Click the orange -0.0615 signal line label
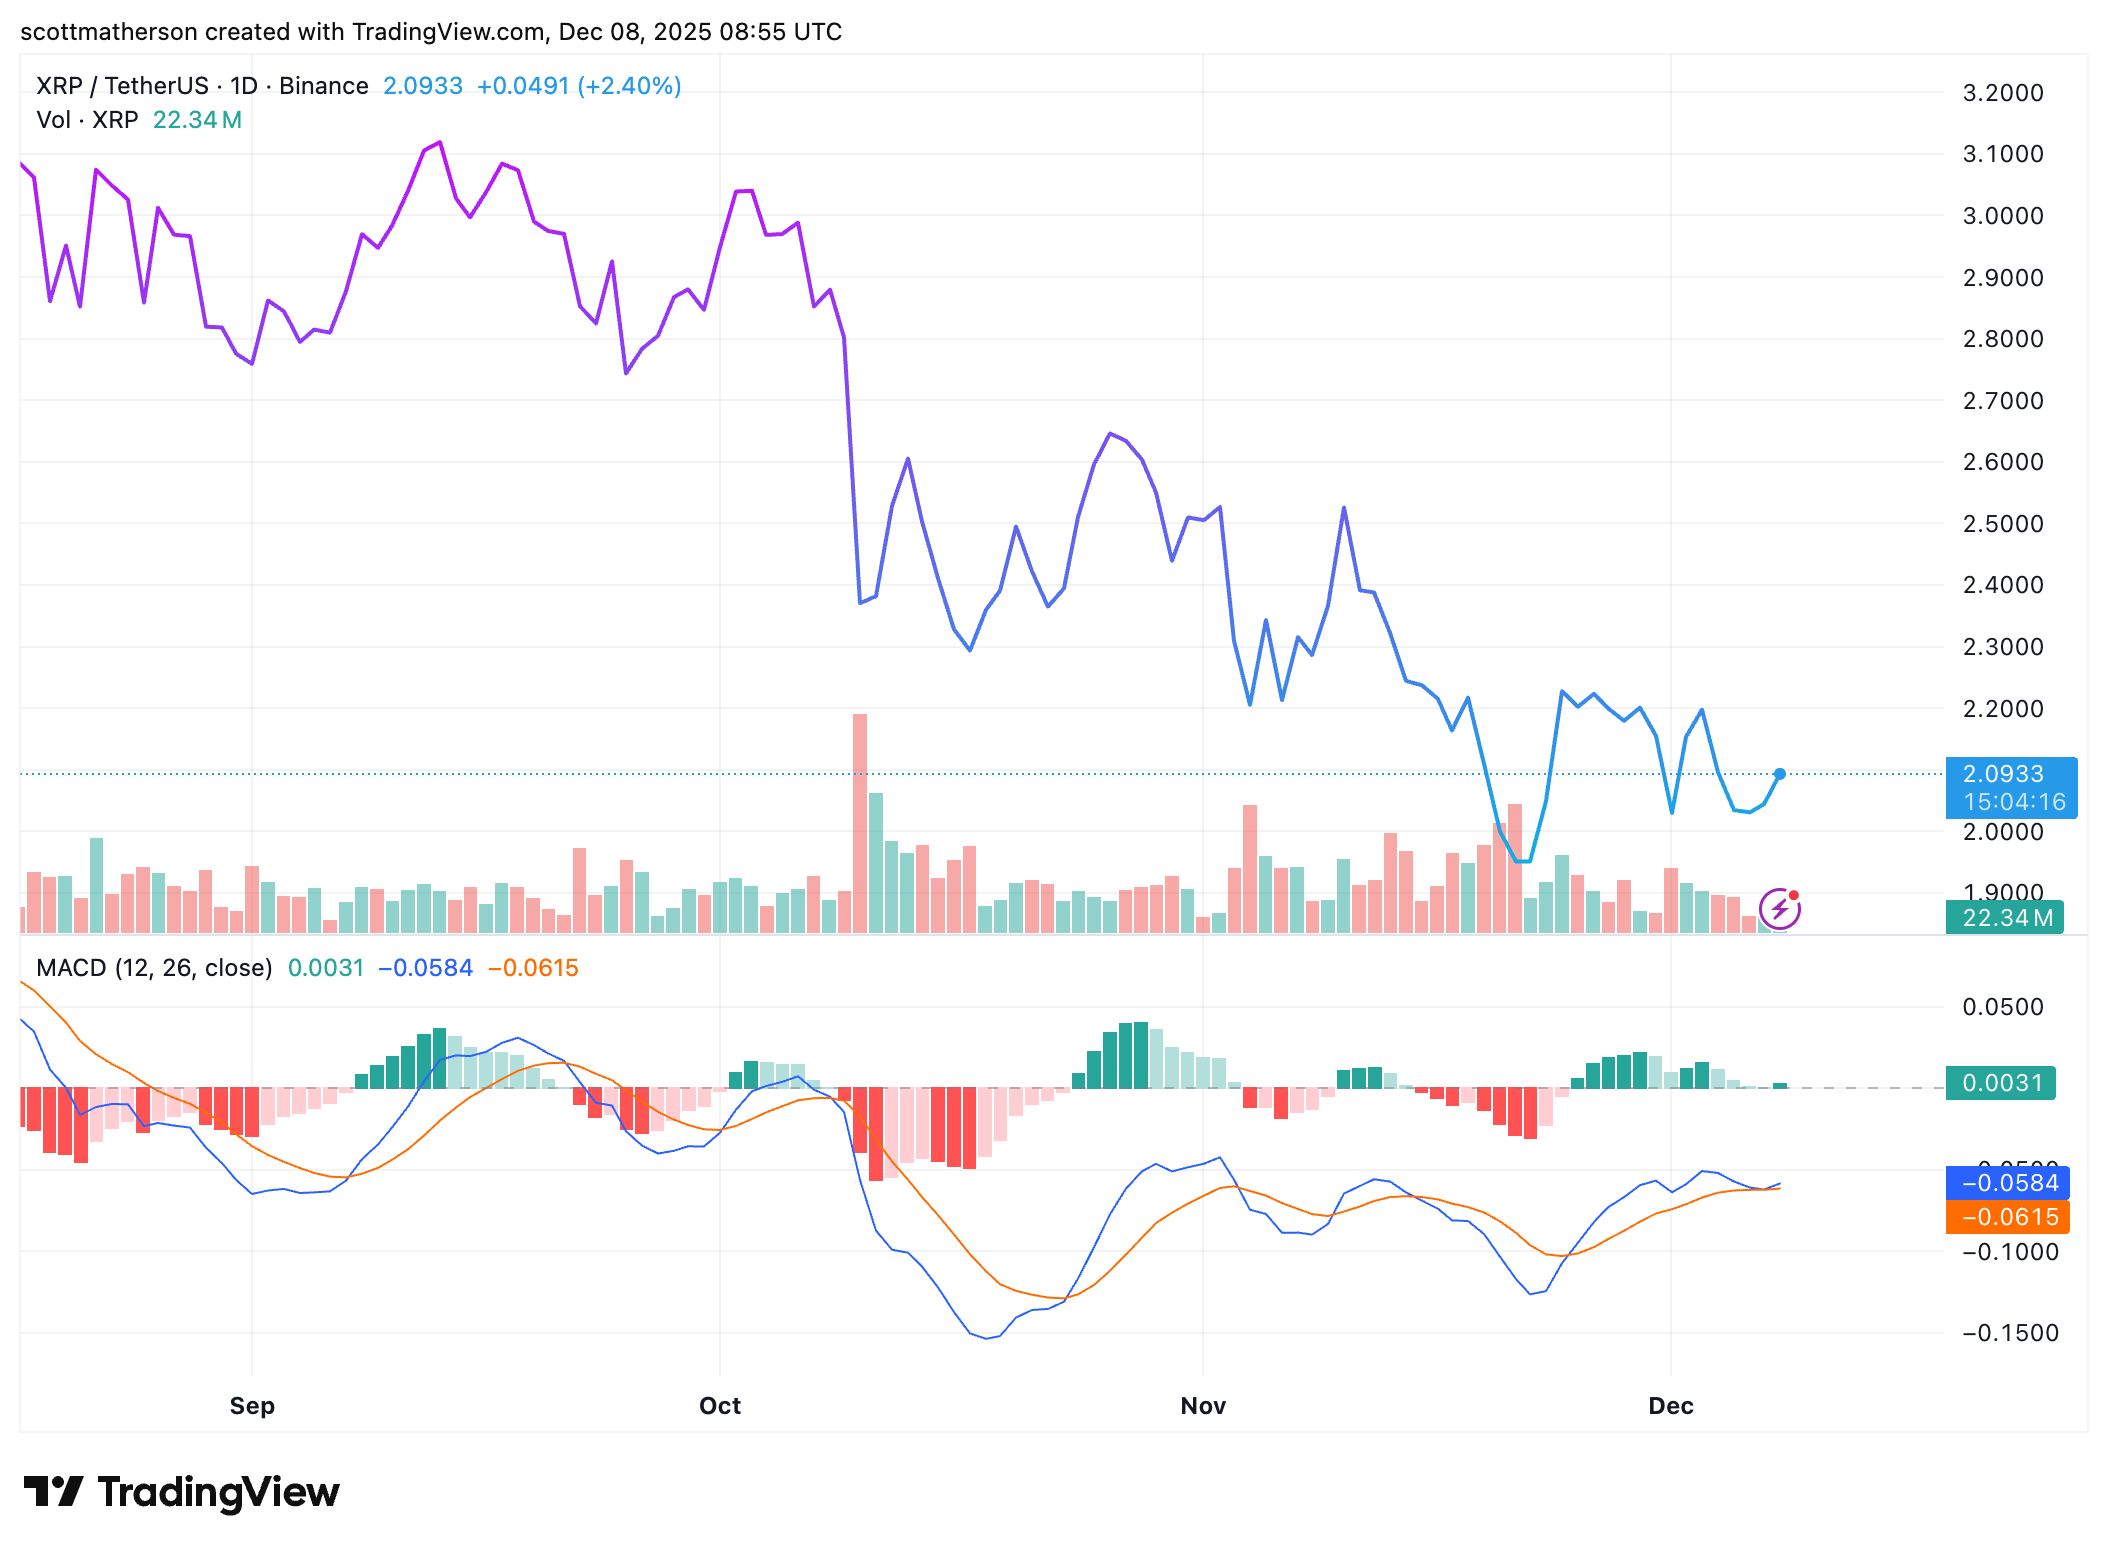Viewport: 2108px width, 1552px height. 2008,1217
